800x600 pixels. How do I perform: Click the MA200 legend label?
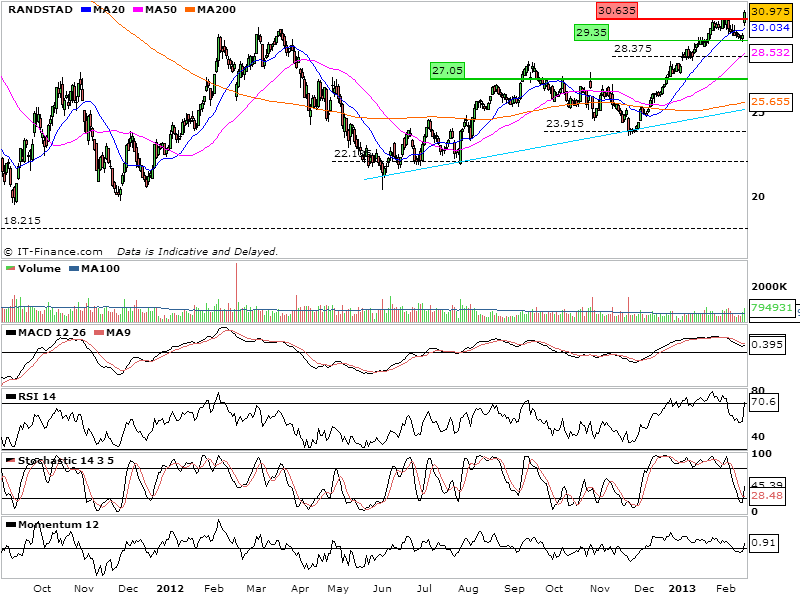[x=216, y=10]
